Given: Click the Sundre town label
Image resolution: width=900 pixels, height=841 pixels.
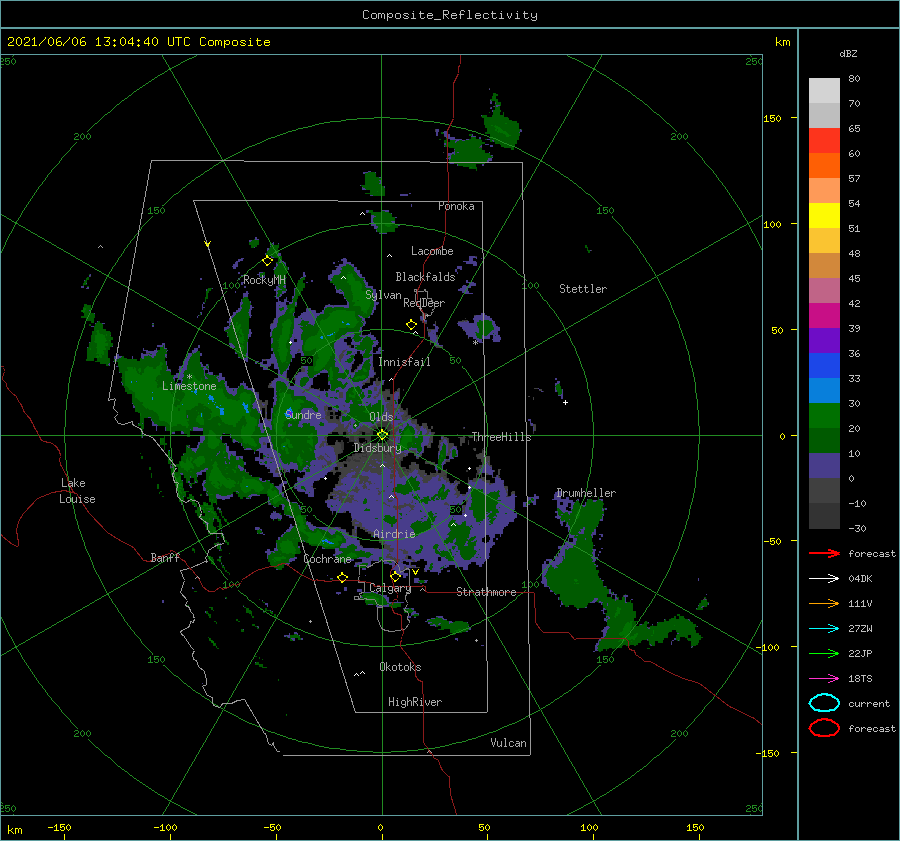Looking at the screenshot, I should [303, 415].
